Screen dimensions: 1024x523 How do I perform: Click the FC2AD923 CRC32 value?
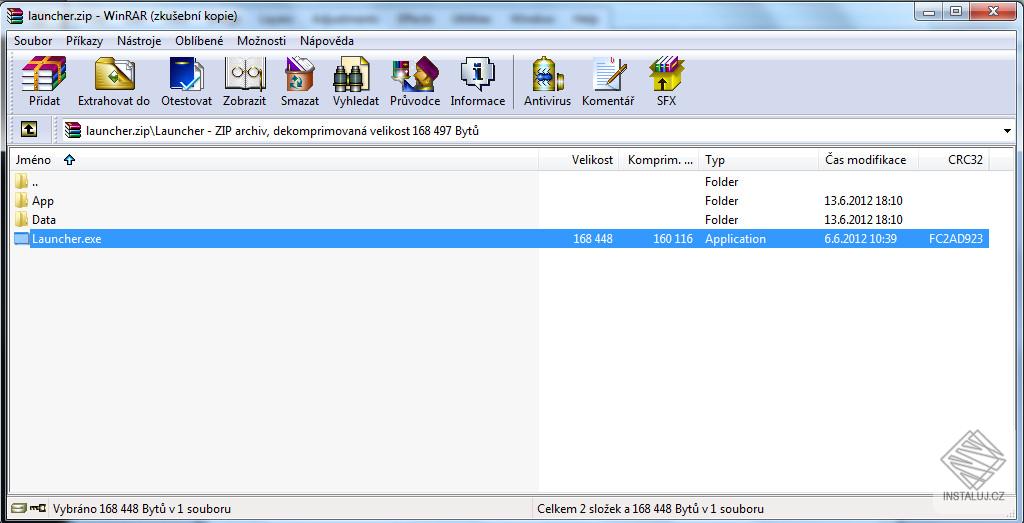[x=955, y=239]
